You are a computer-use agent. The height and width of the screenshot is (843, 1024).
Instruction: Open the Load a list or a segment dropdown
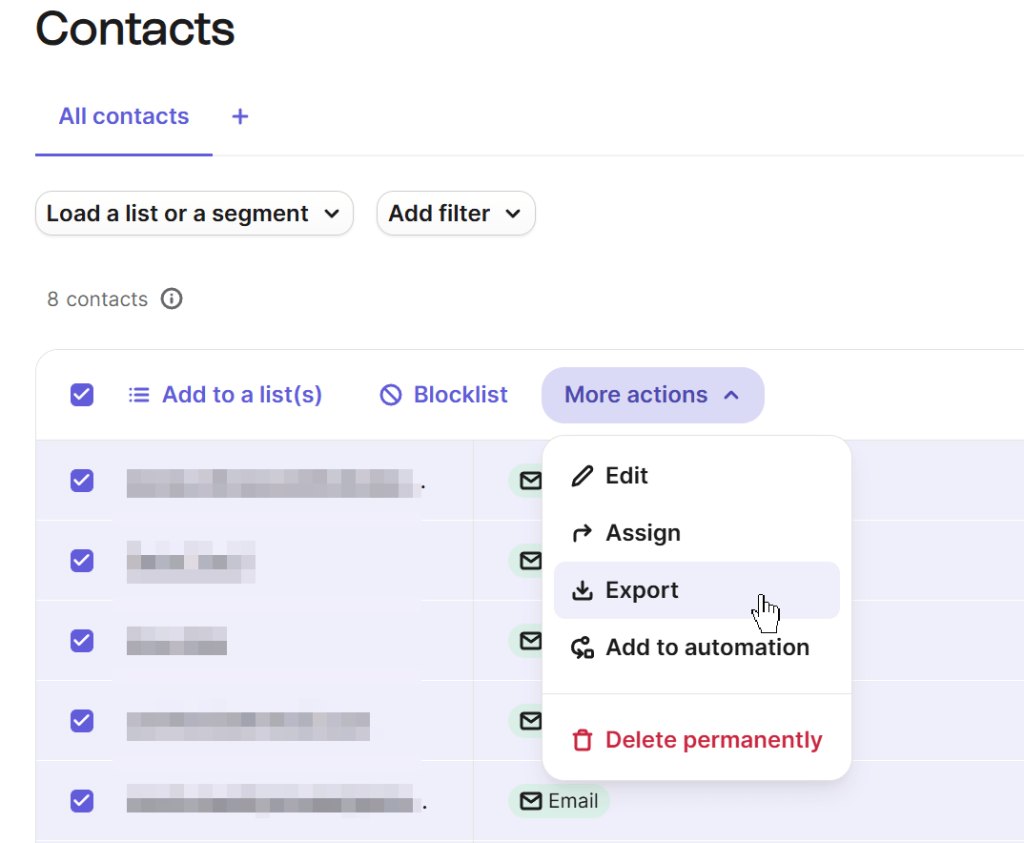point(194,213)
